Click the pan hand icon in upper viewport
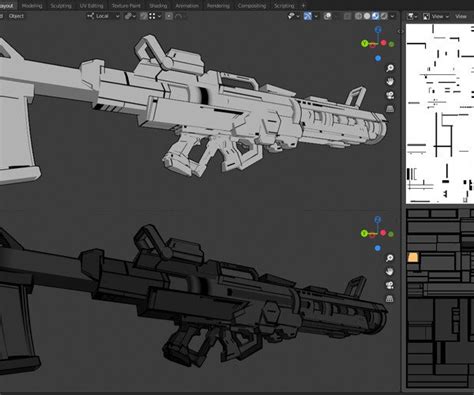The image size is (474, 395). pyautogui.click(x=390, y=82)
